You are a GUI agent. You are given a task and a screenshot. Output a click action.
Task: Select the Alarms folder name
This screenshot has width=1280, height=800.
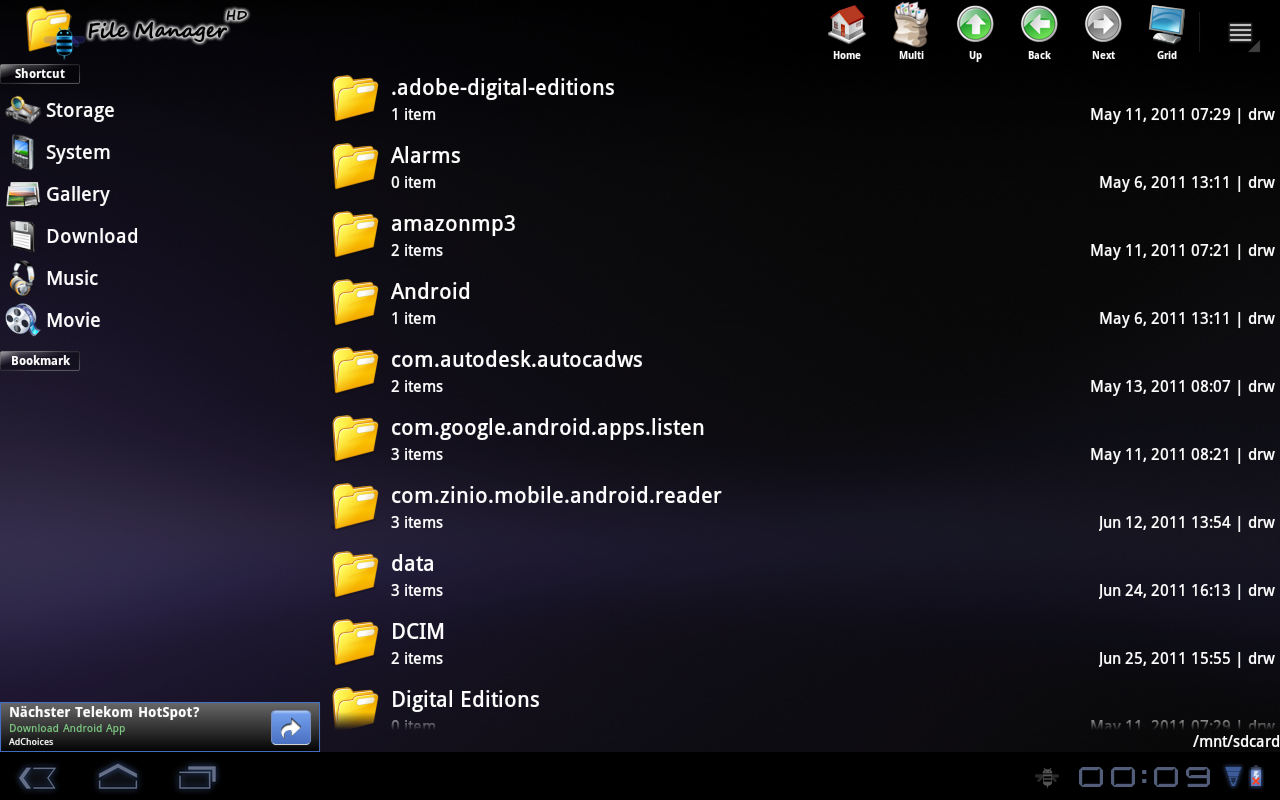coord(426,156)
